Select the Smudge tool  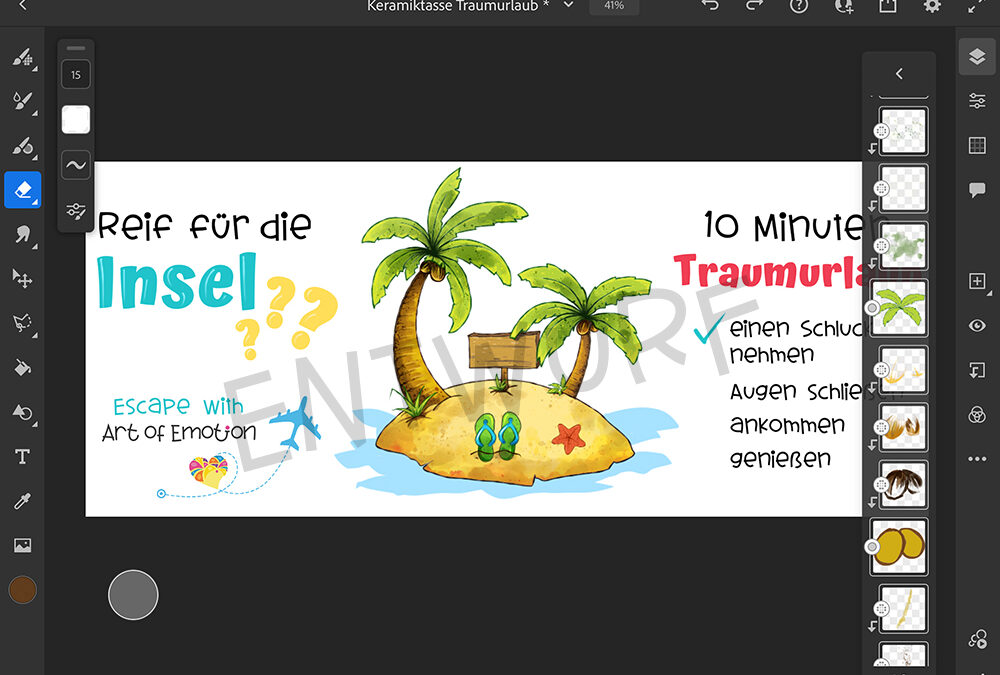coord(22,233)
